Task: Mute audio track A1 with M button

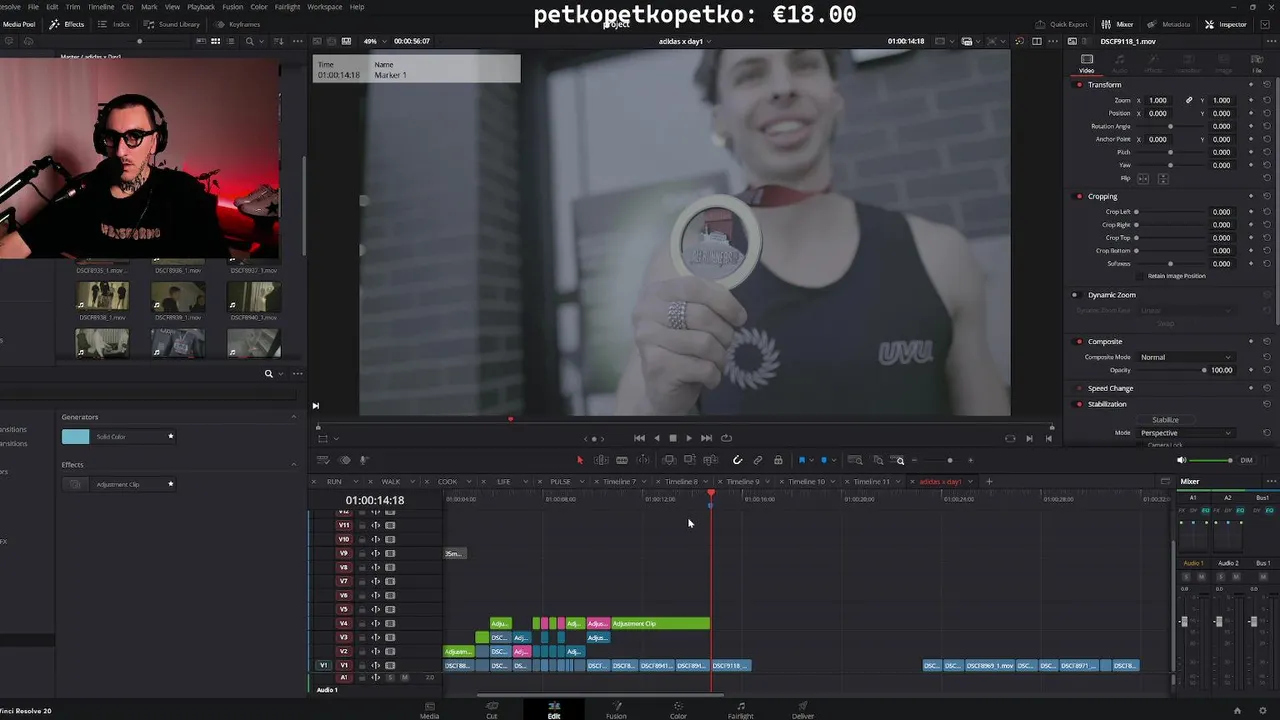Action: click(x=404, y=678)
